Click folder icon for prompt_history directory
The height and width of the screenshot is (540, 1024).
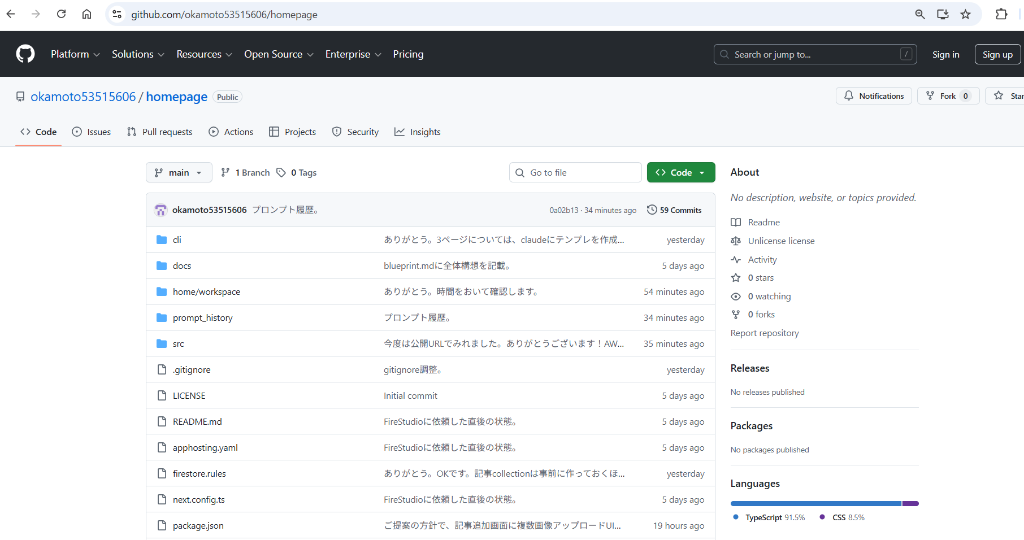tap(162, 318)
